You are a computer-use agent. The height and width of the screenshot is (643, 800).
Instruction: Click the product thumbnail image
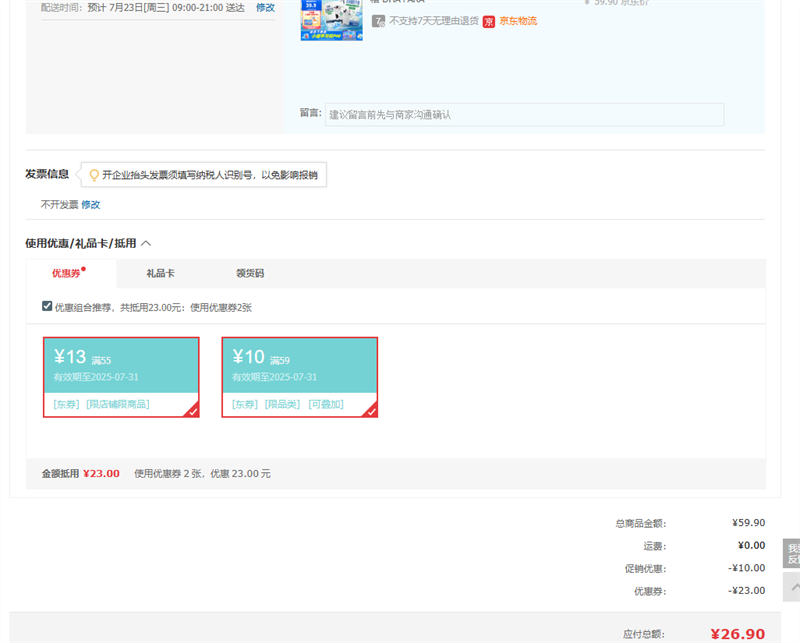(331, 20)
